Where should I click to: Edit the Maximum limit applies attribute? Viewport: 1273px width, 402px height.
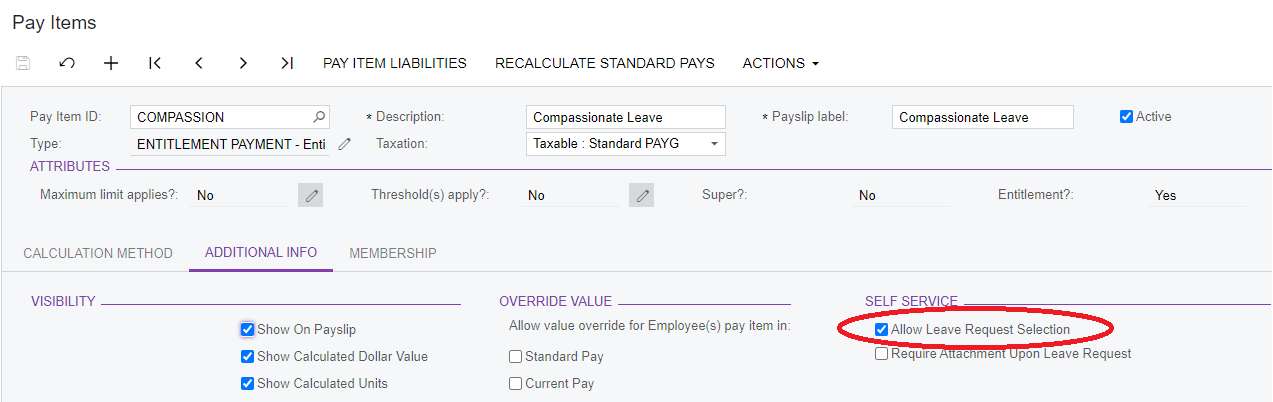point(312,195)
